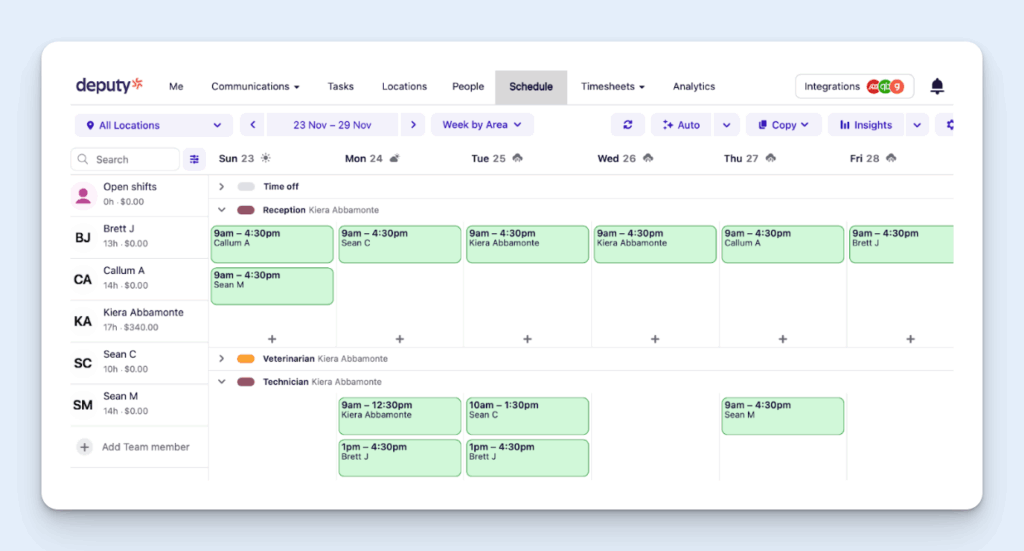Image resolution: width=1024 pixels, height=551 pixels.
Task: Click the Time off grey color pill
Action: click(246, 187)
